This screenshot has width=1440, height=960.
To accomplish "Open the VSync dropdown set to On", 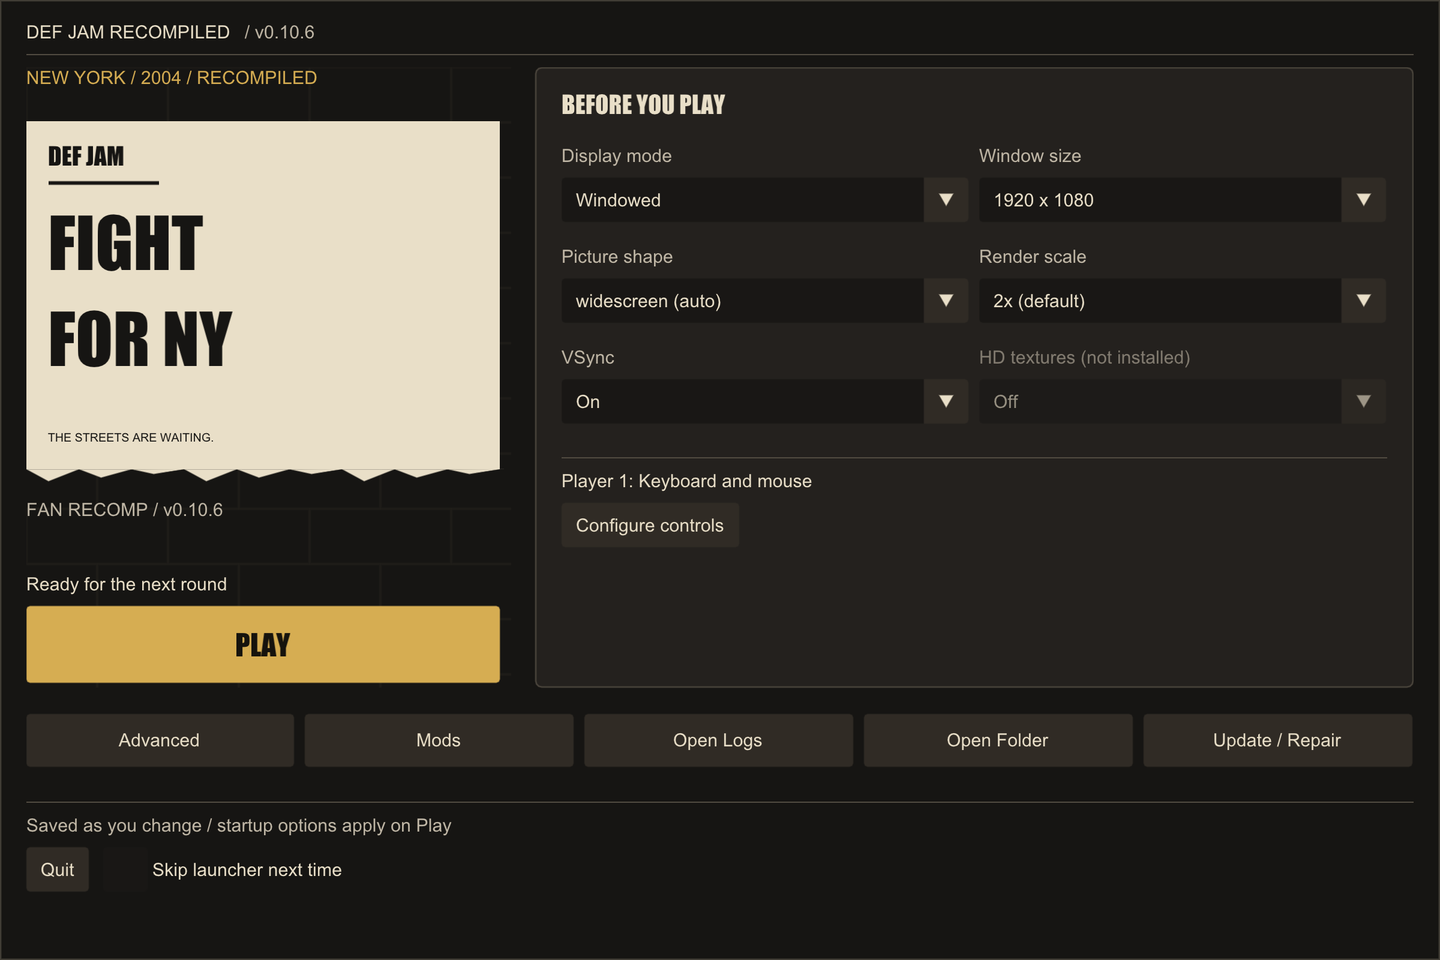I will 764,401.
